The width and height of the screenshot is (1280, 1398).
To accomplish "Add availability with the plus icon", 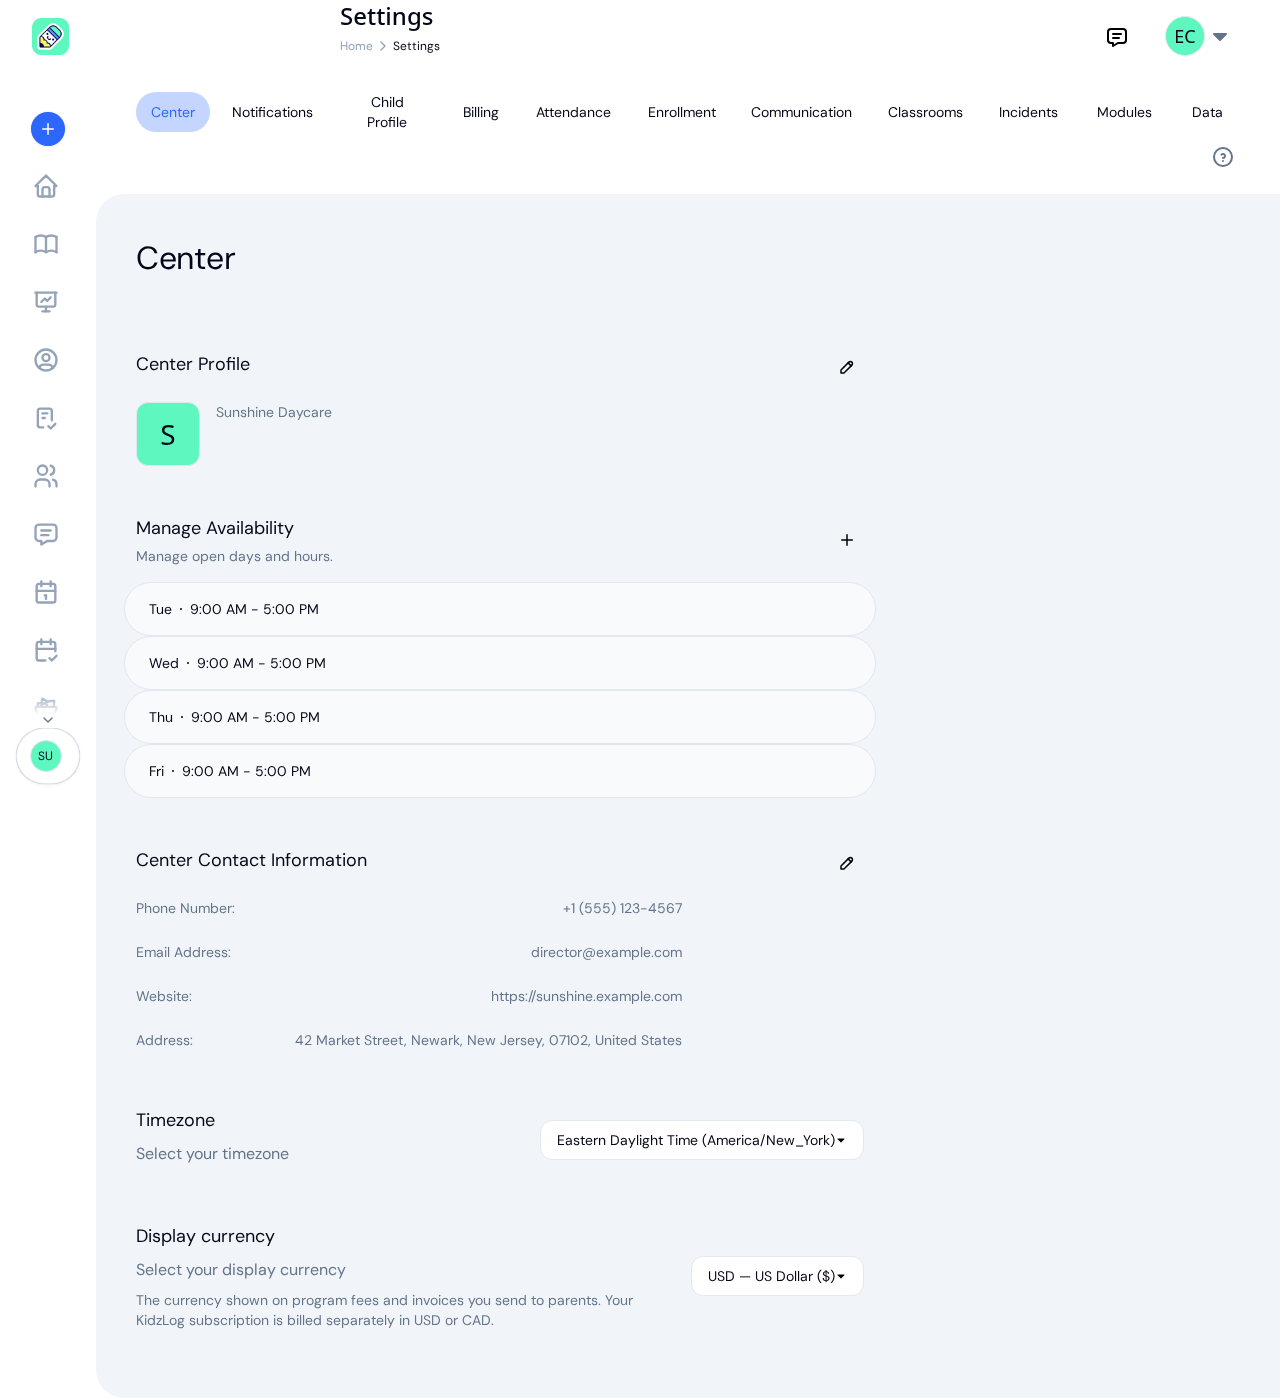I will [847, 540].
